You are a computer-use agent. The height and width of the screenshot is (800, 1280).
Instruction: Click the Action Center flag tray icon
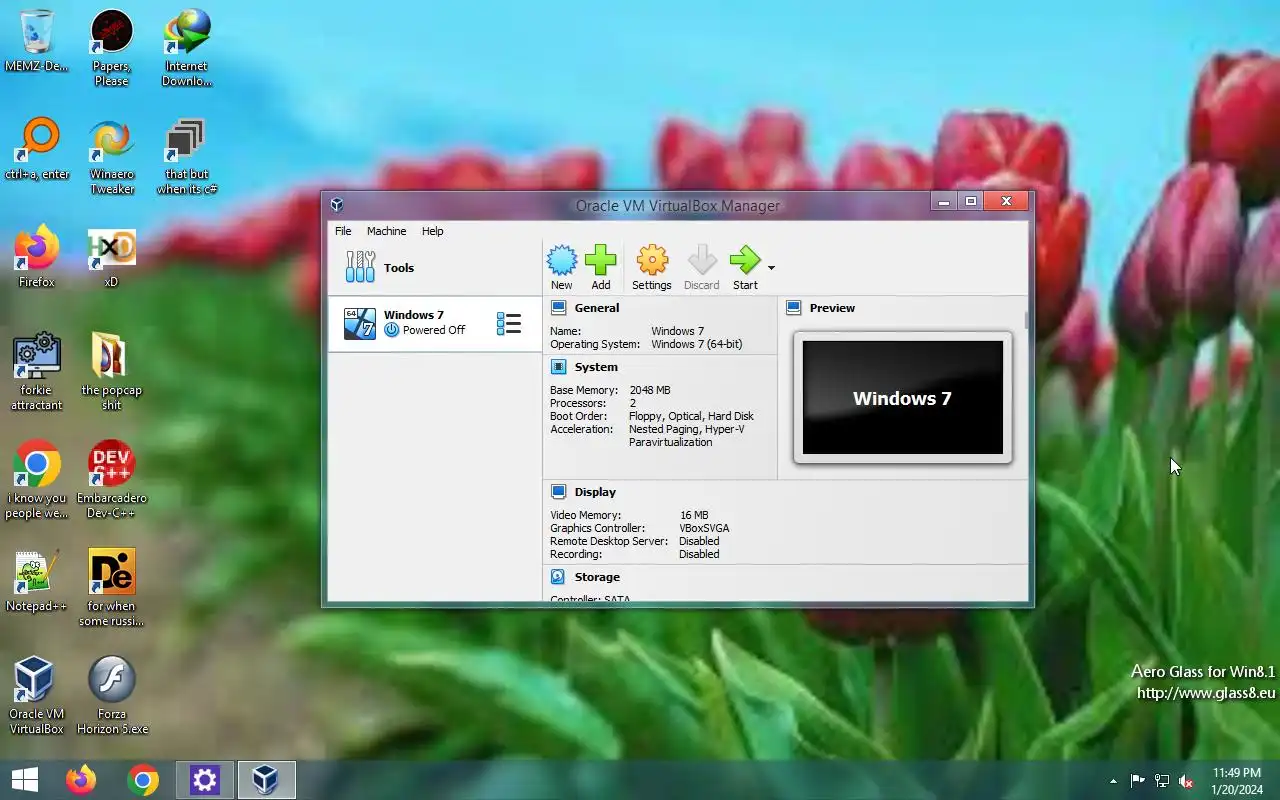click(1138, 781)
